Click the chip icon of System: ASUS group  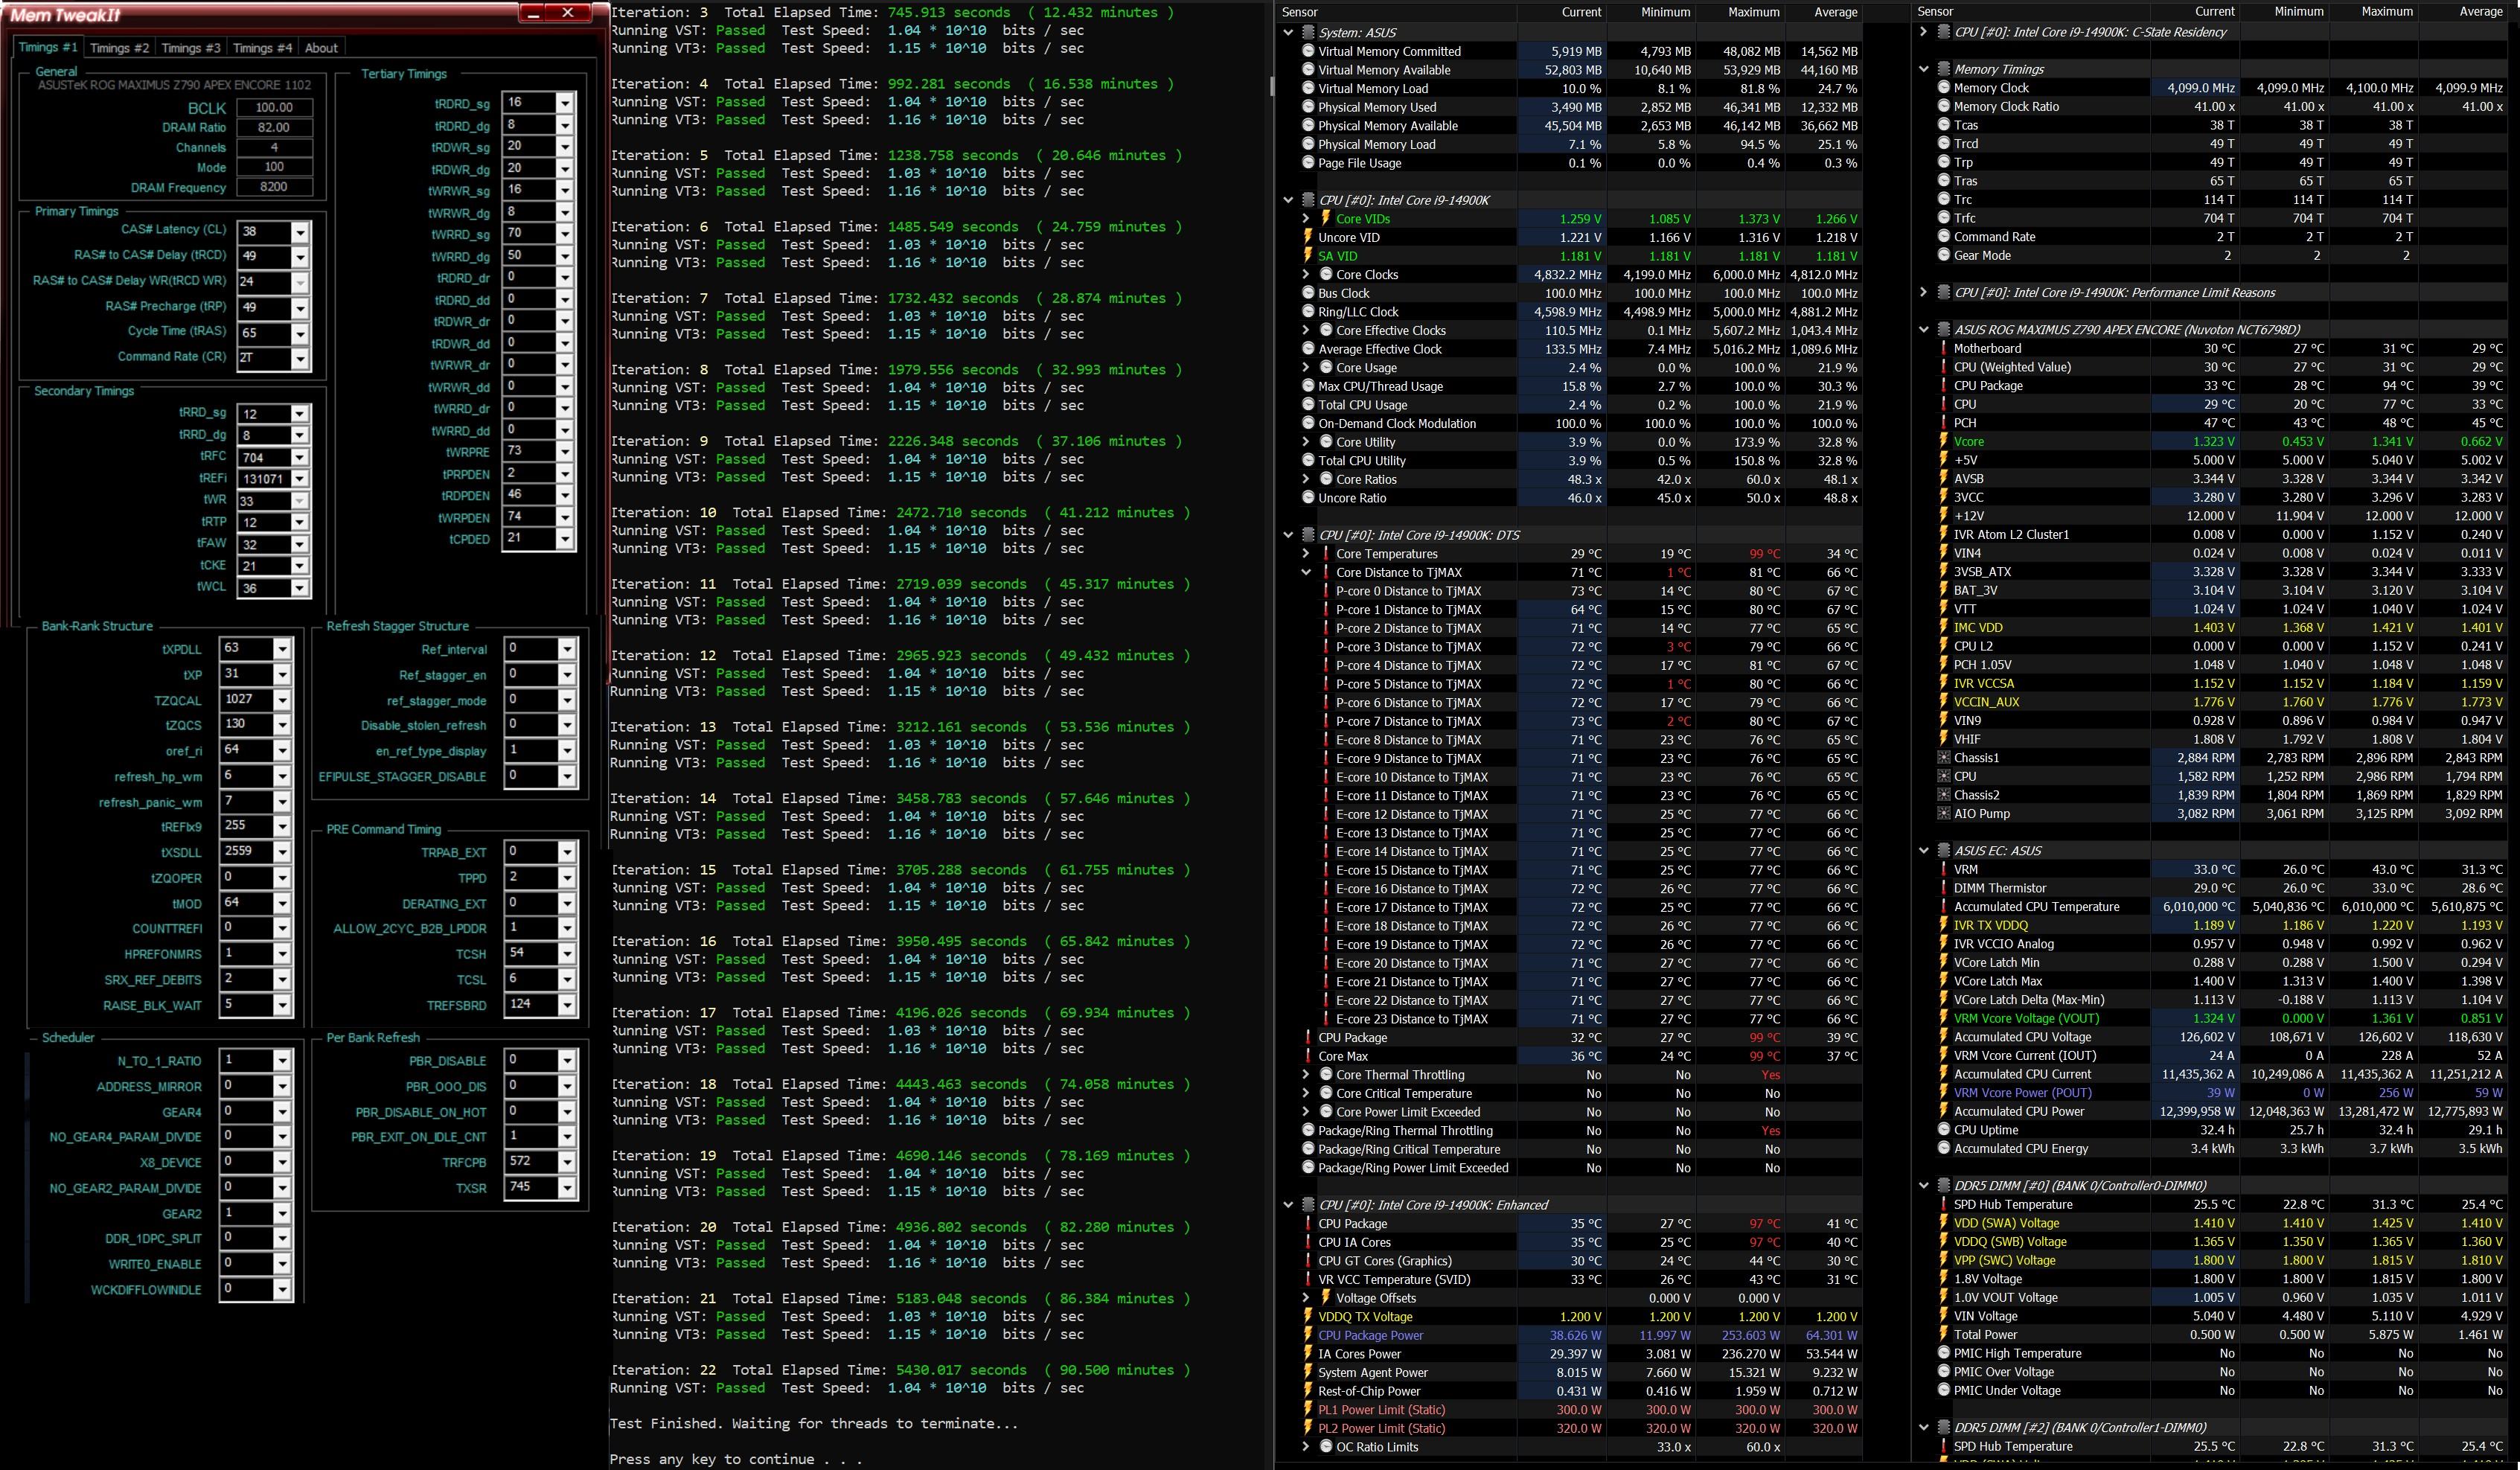coord(1307,32)
